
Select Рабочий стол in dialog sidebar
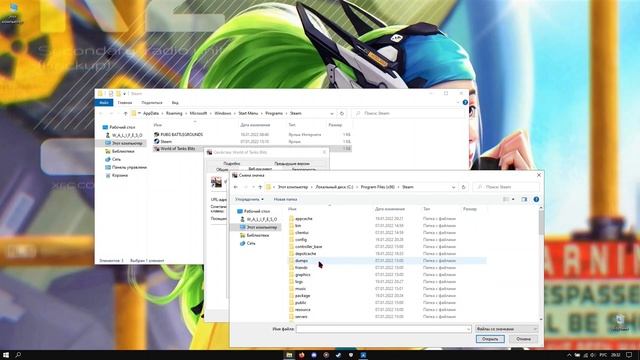click(257, 211)
